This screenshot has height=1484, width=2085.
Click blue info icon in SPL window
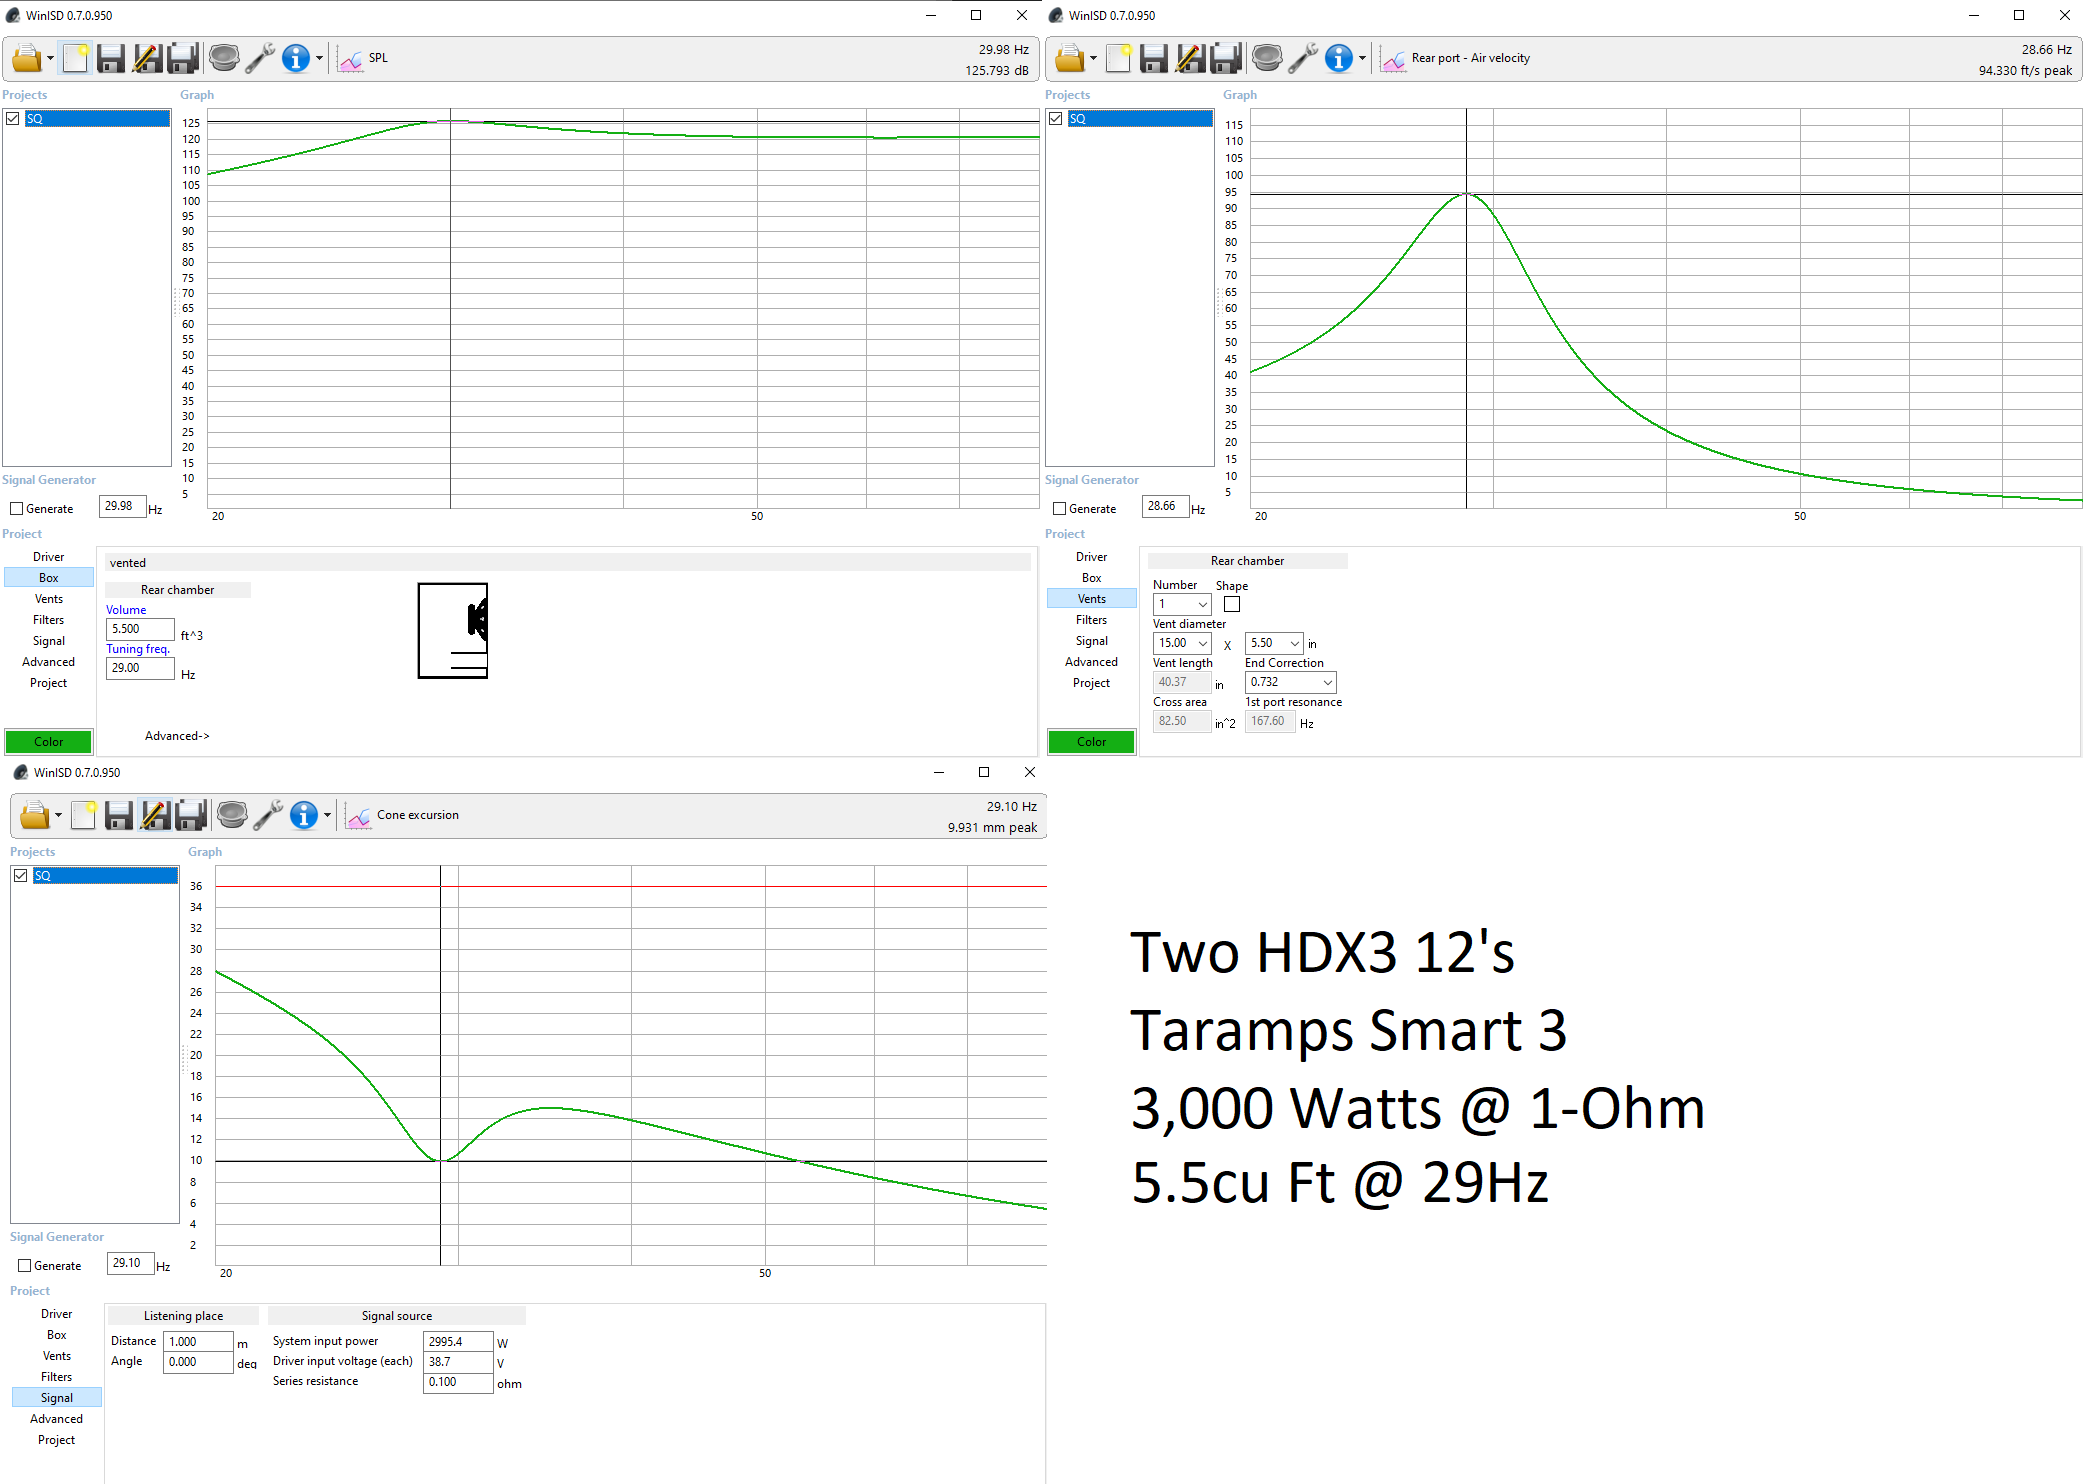tap(296, 58)
